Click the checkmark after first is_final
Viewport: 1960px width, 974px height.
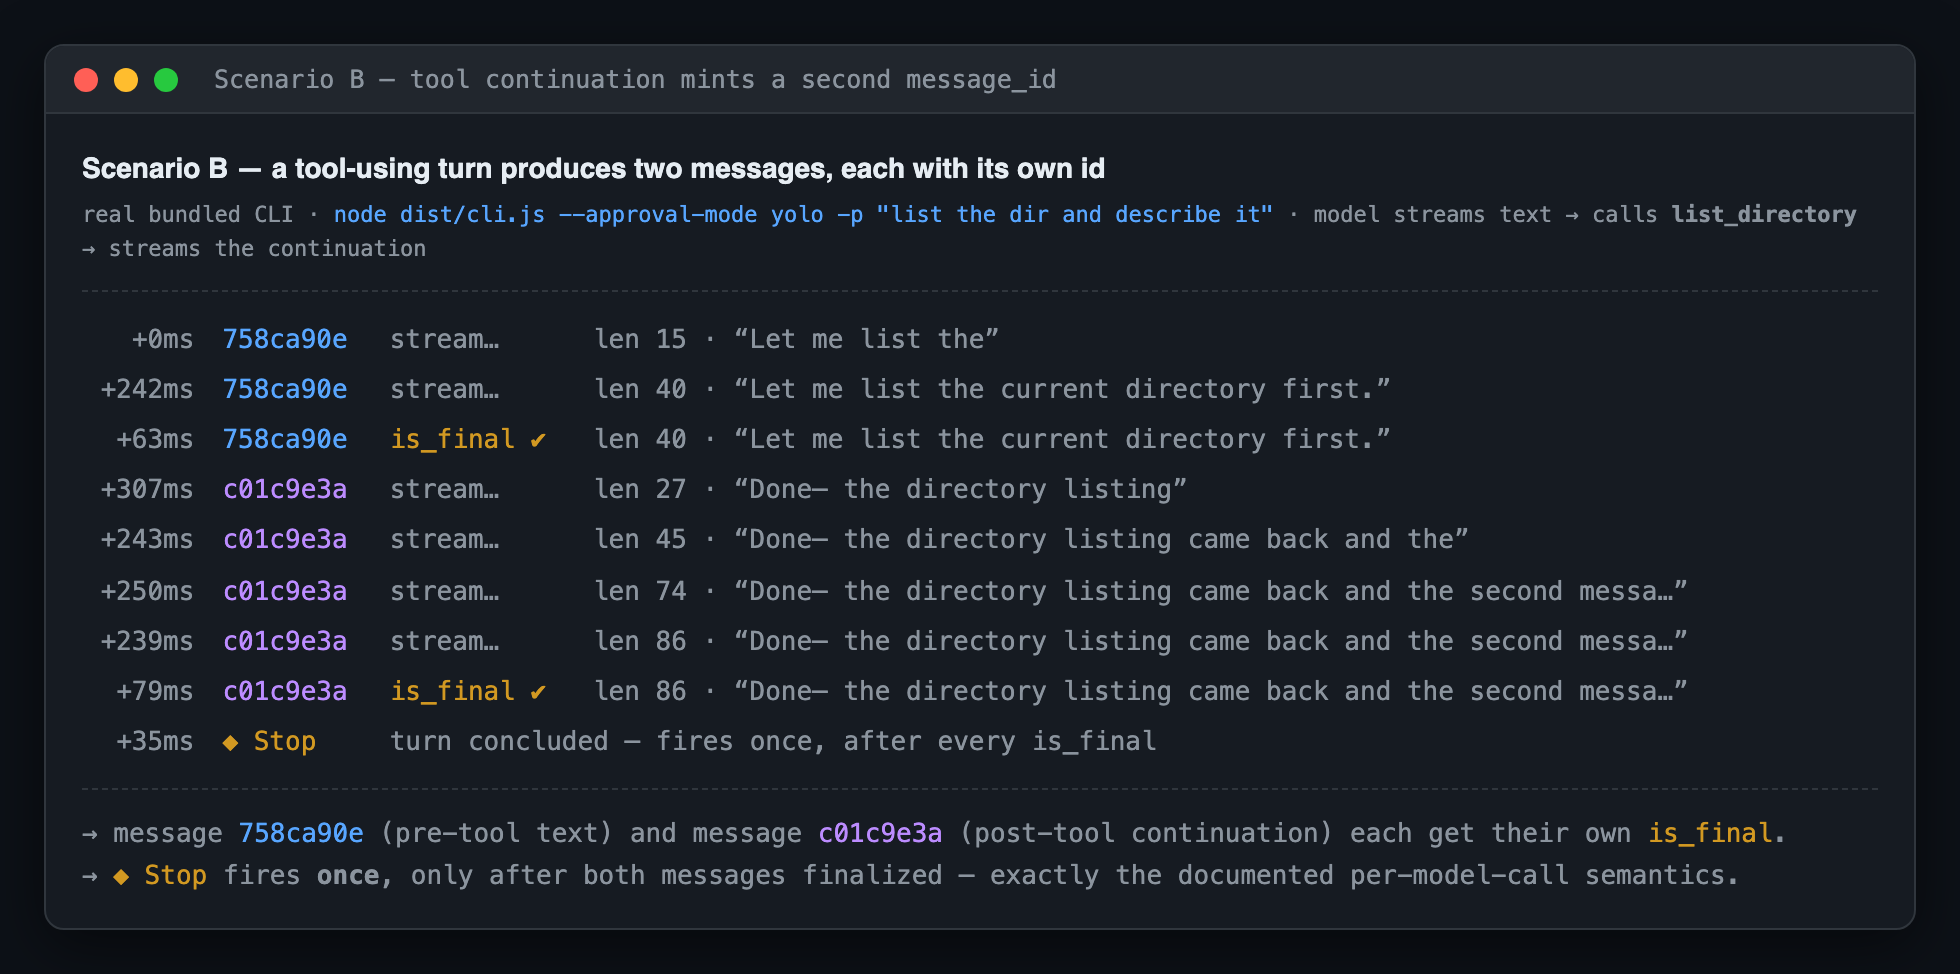(538, 440)
